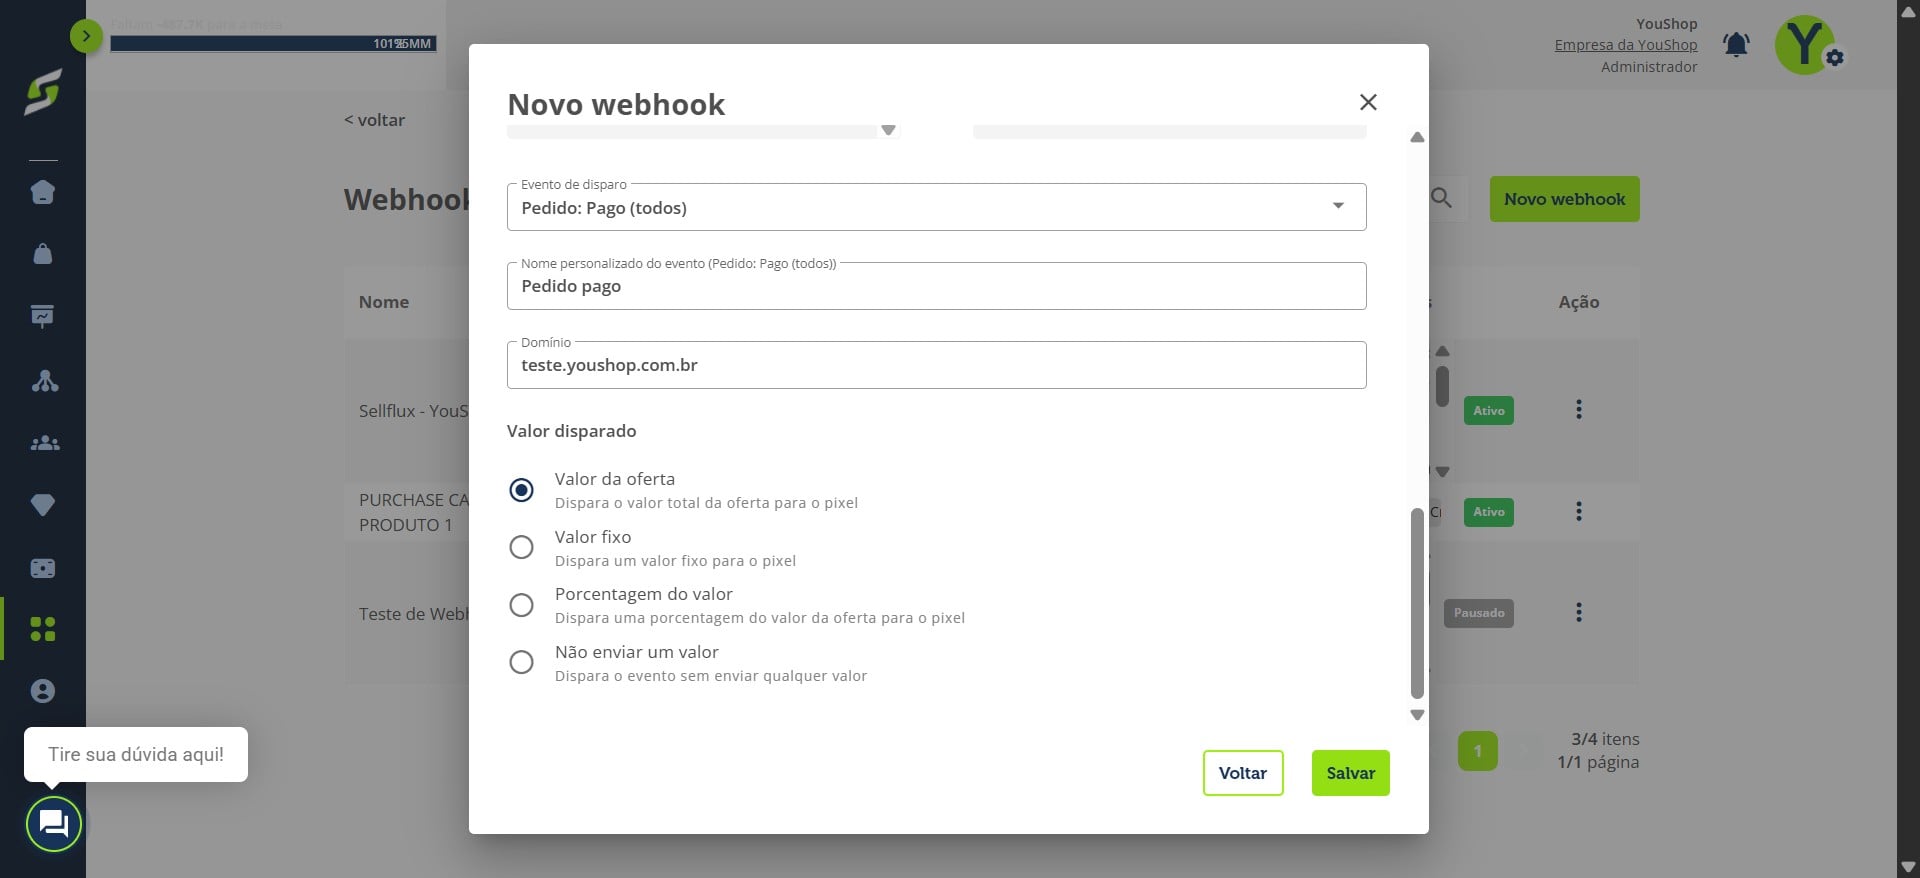
Task: Open the ticket icon in sidebar
Action: (x=43, y=568)
